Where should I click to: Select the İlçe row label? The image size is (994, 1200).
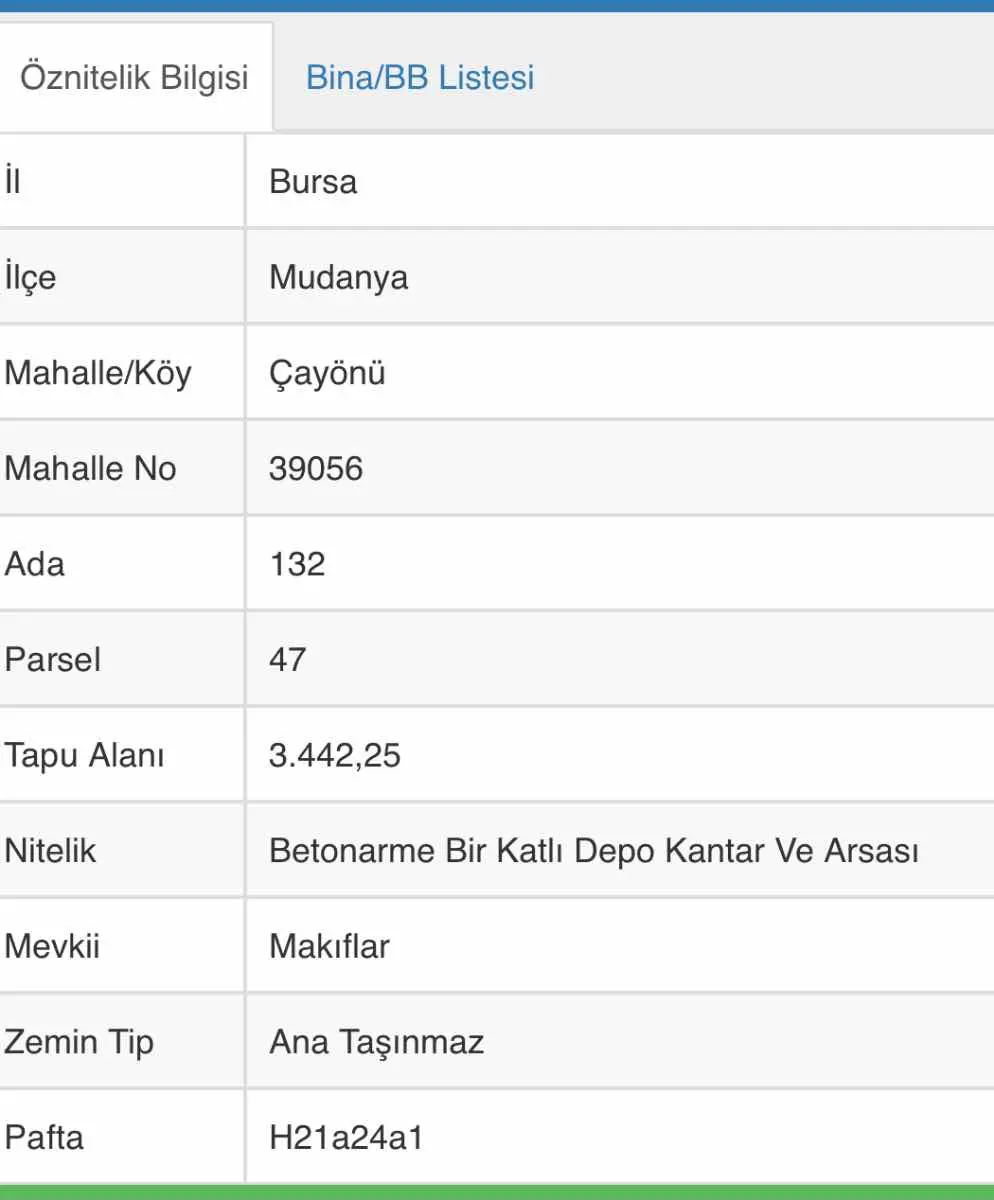[x=30, y=277]
